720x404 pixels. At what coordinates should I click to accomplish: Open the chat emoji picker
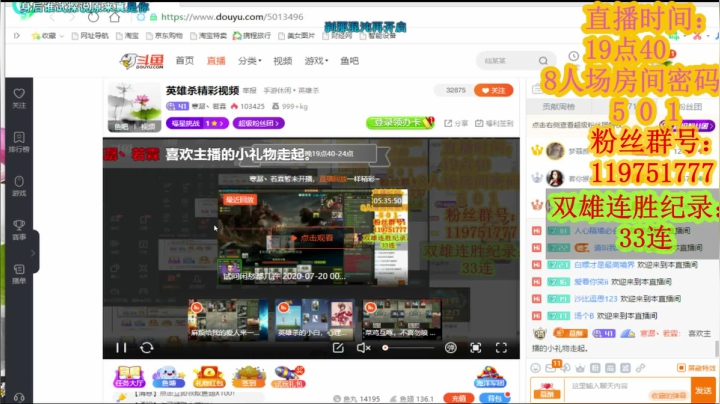click(x=535, y=368)
